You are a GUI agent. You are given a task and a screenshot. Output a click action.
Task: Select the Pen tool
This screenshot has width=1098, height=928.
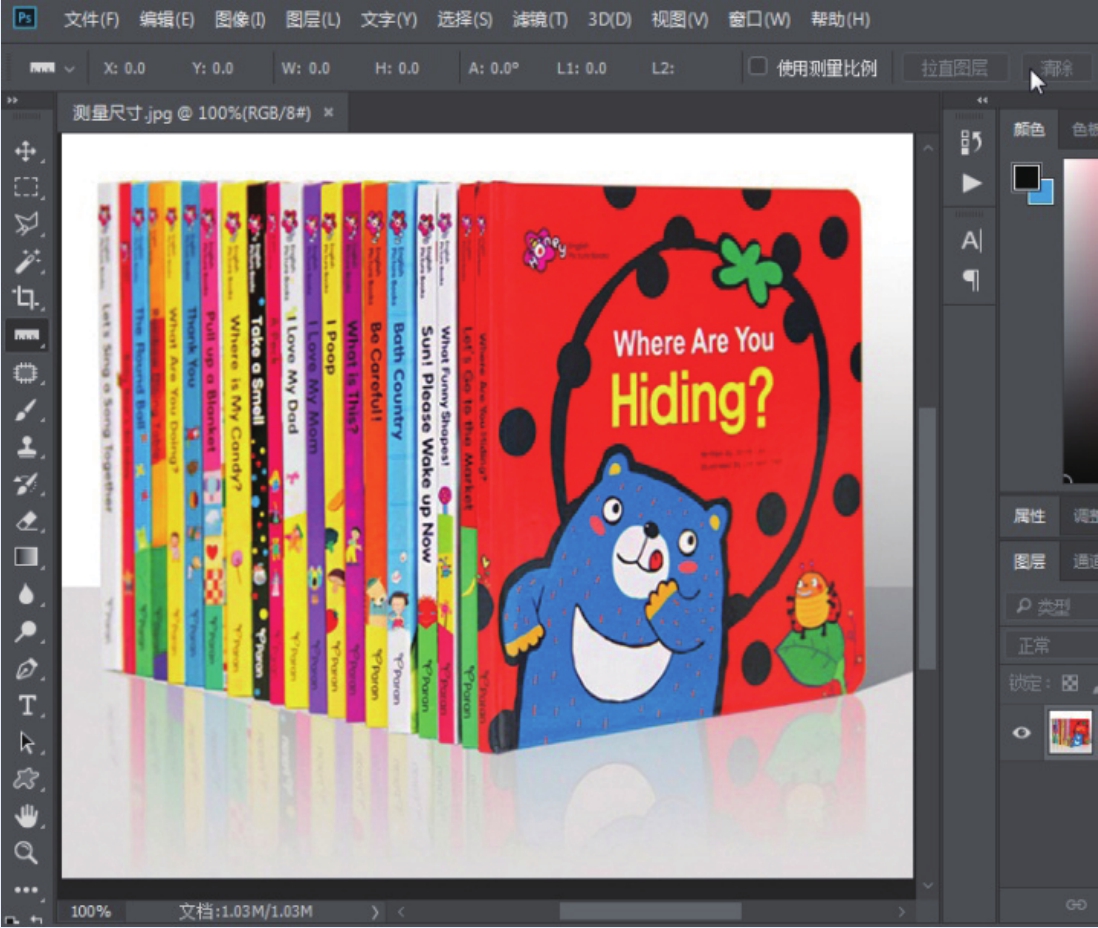[x=26, y=669]
